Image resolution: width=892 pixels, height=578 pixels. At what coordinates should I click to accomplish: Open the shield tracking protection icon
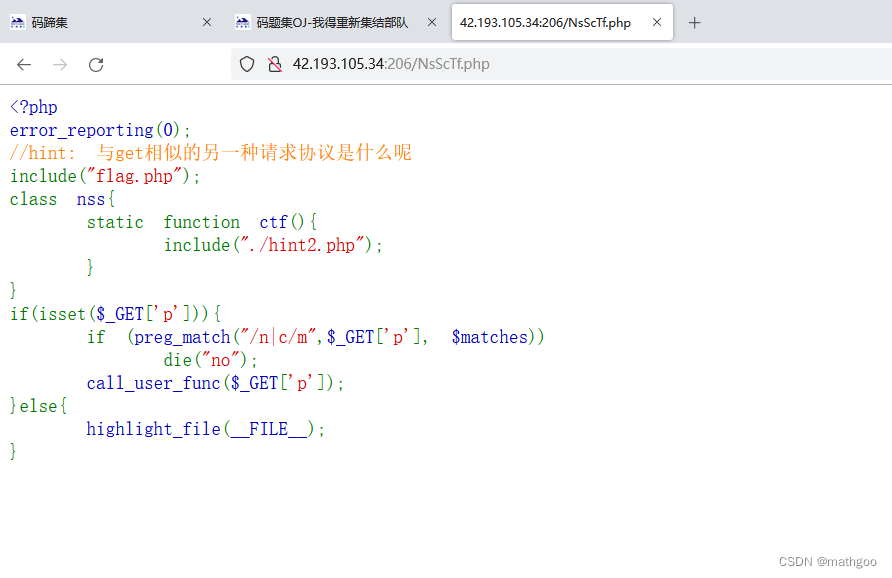(x=247, y=64)
